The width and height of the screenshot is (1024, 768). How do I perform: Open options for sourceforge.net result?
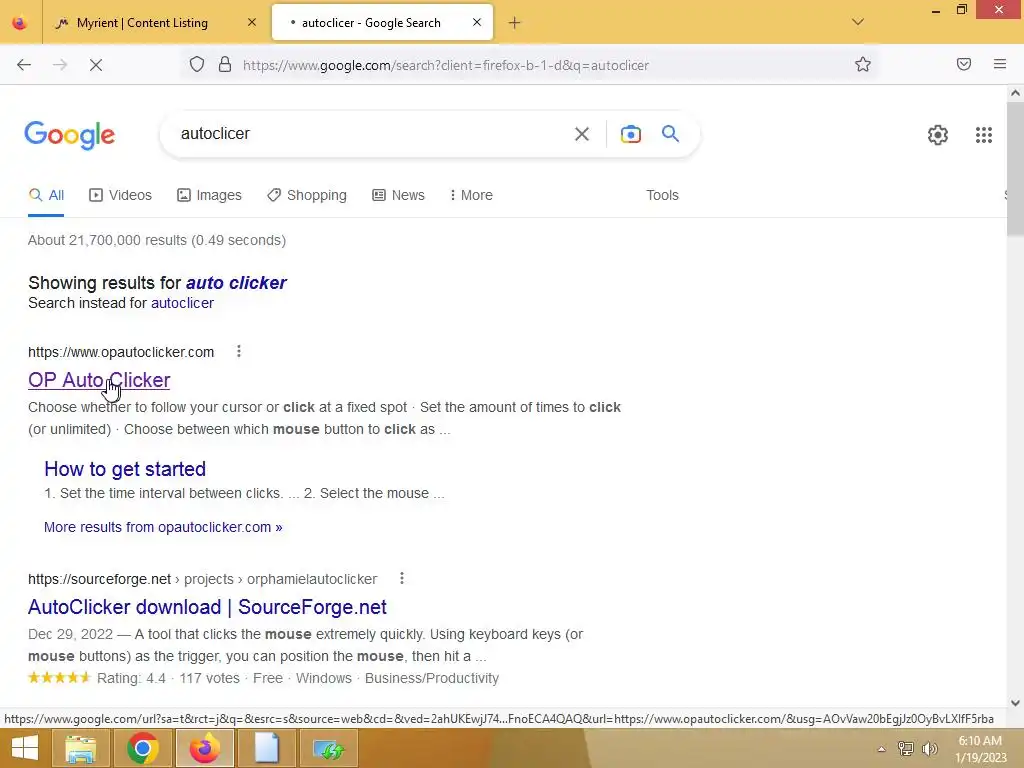coord(402,579)
